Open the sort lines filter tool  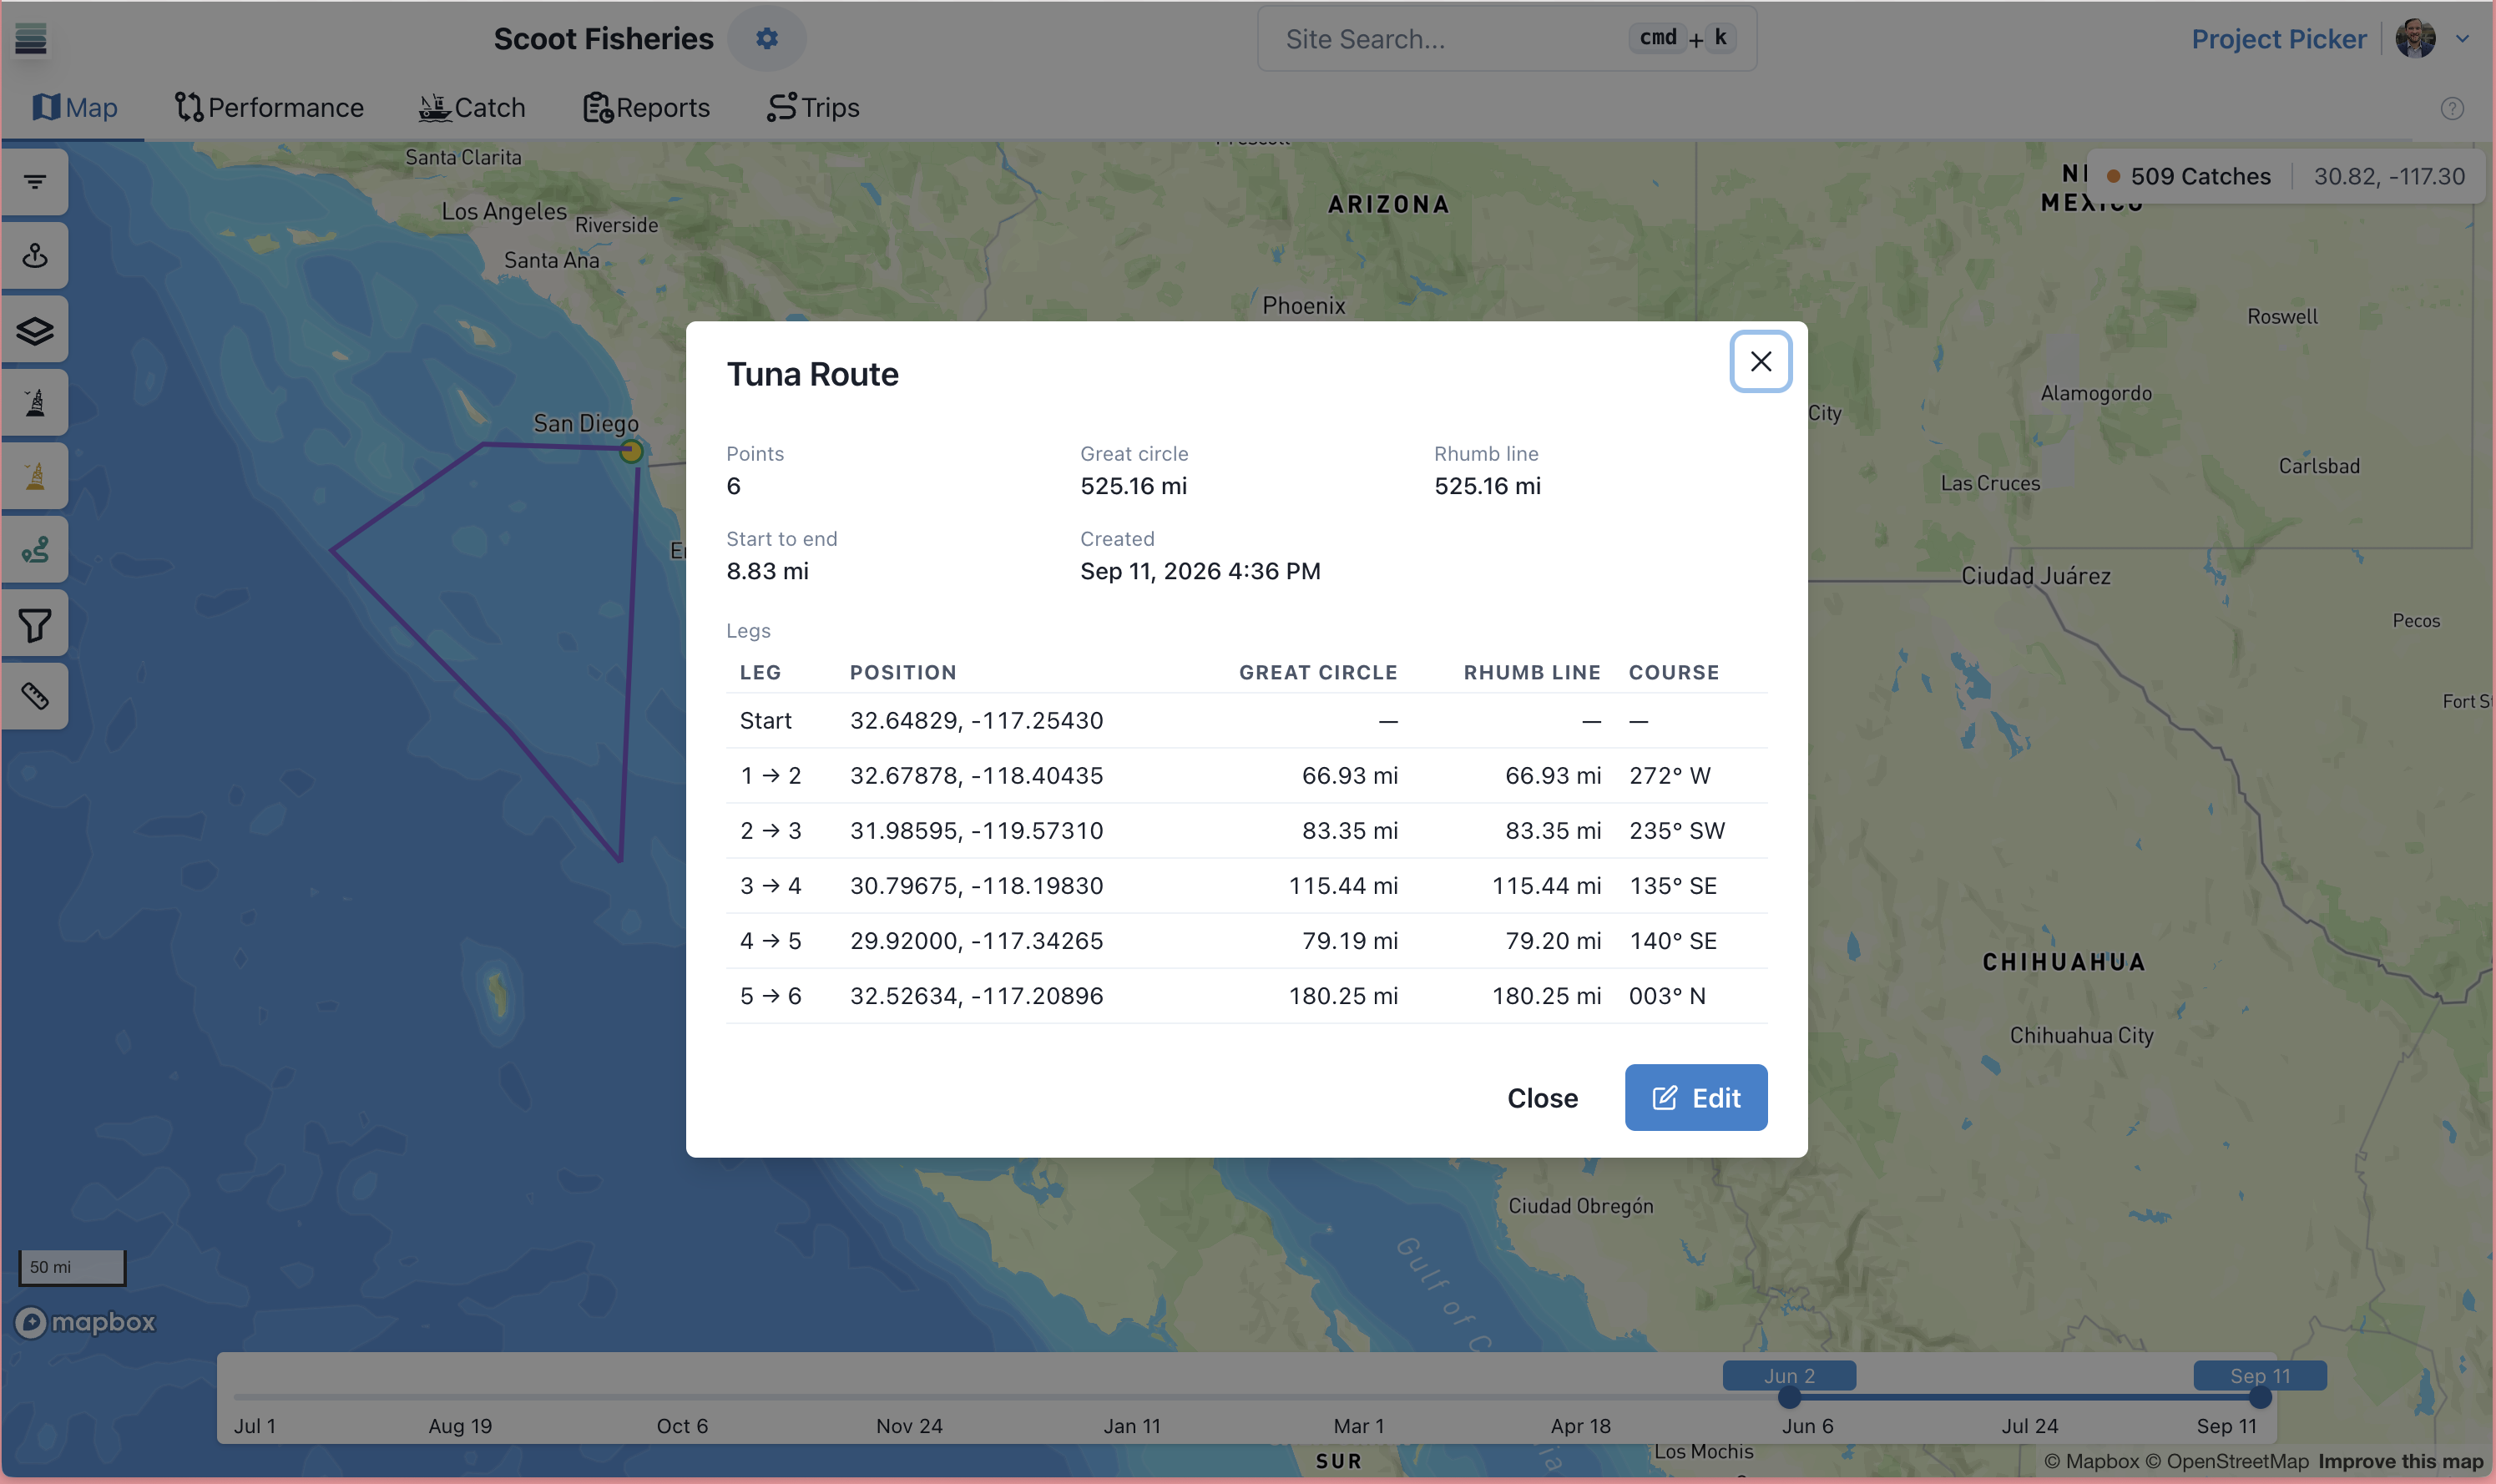pyautogui.click(x=35, y=182)
